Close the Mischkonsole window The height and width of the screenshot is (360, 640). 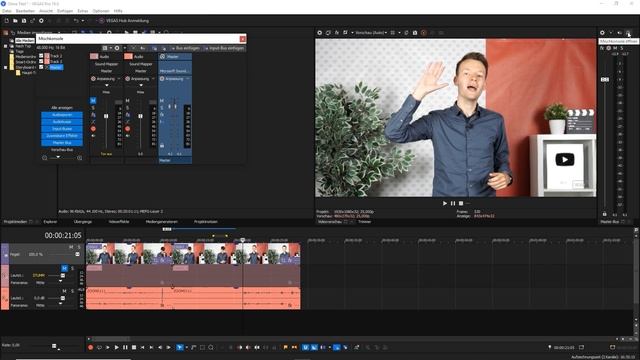tap(242, 39)
